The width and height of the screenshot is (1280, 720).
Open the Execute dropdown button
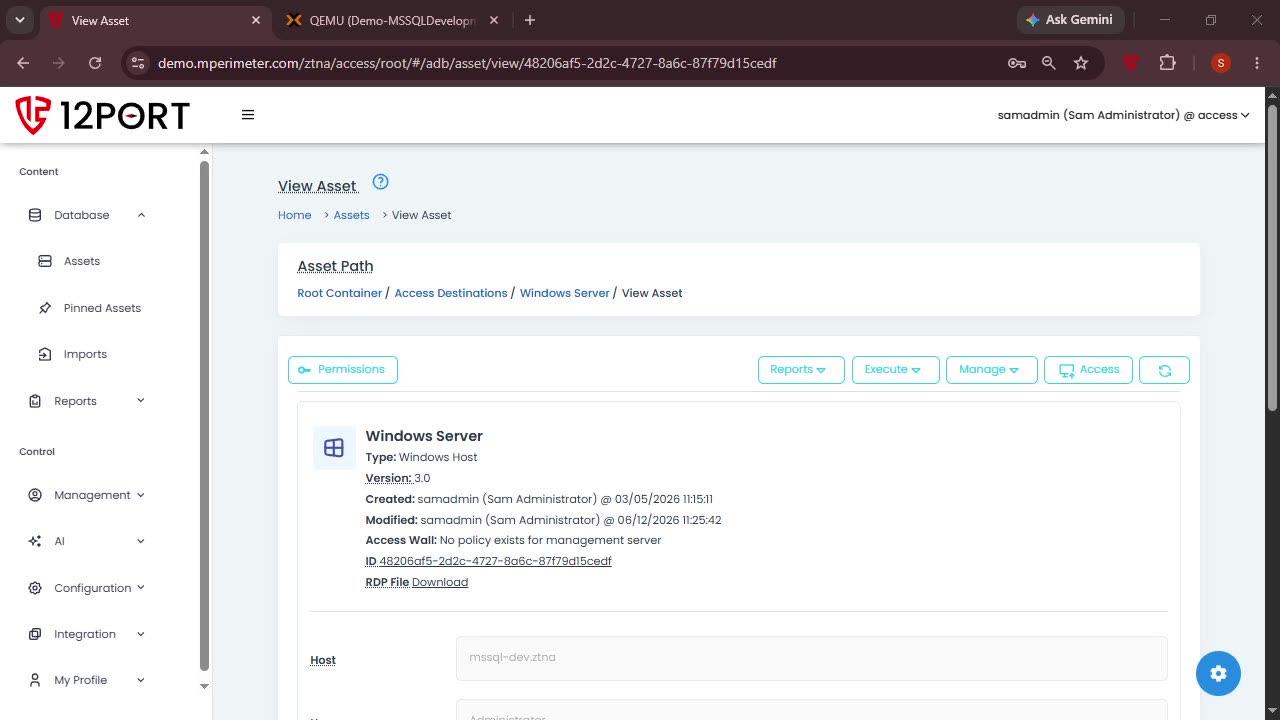(895, 370)
